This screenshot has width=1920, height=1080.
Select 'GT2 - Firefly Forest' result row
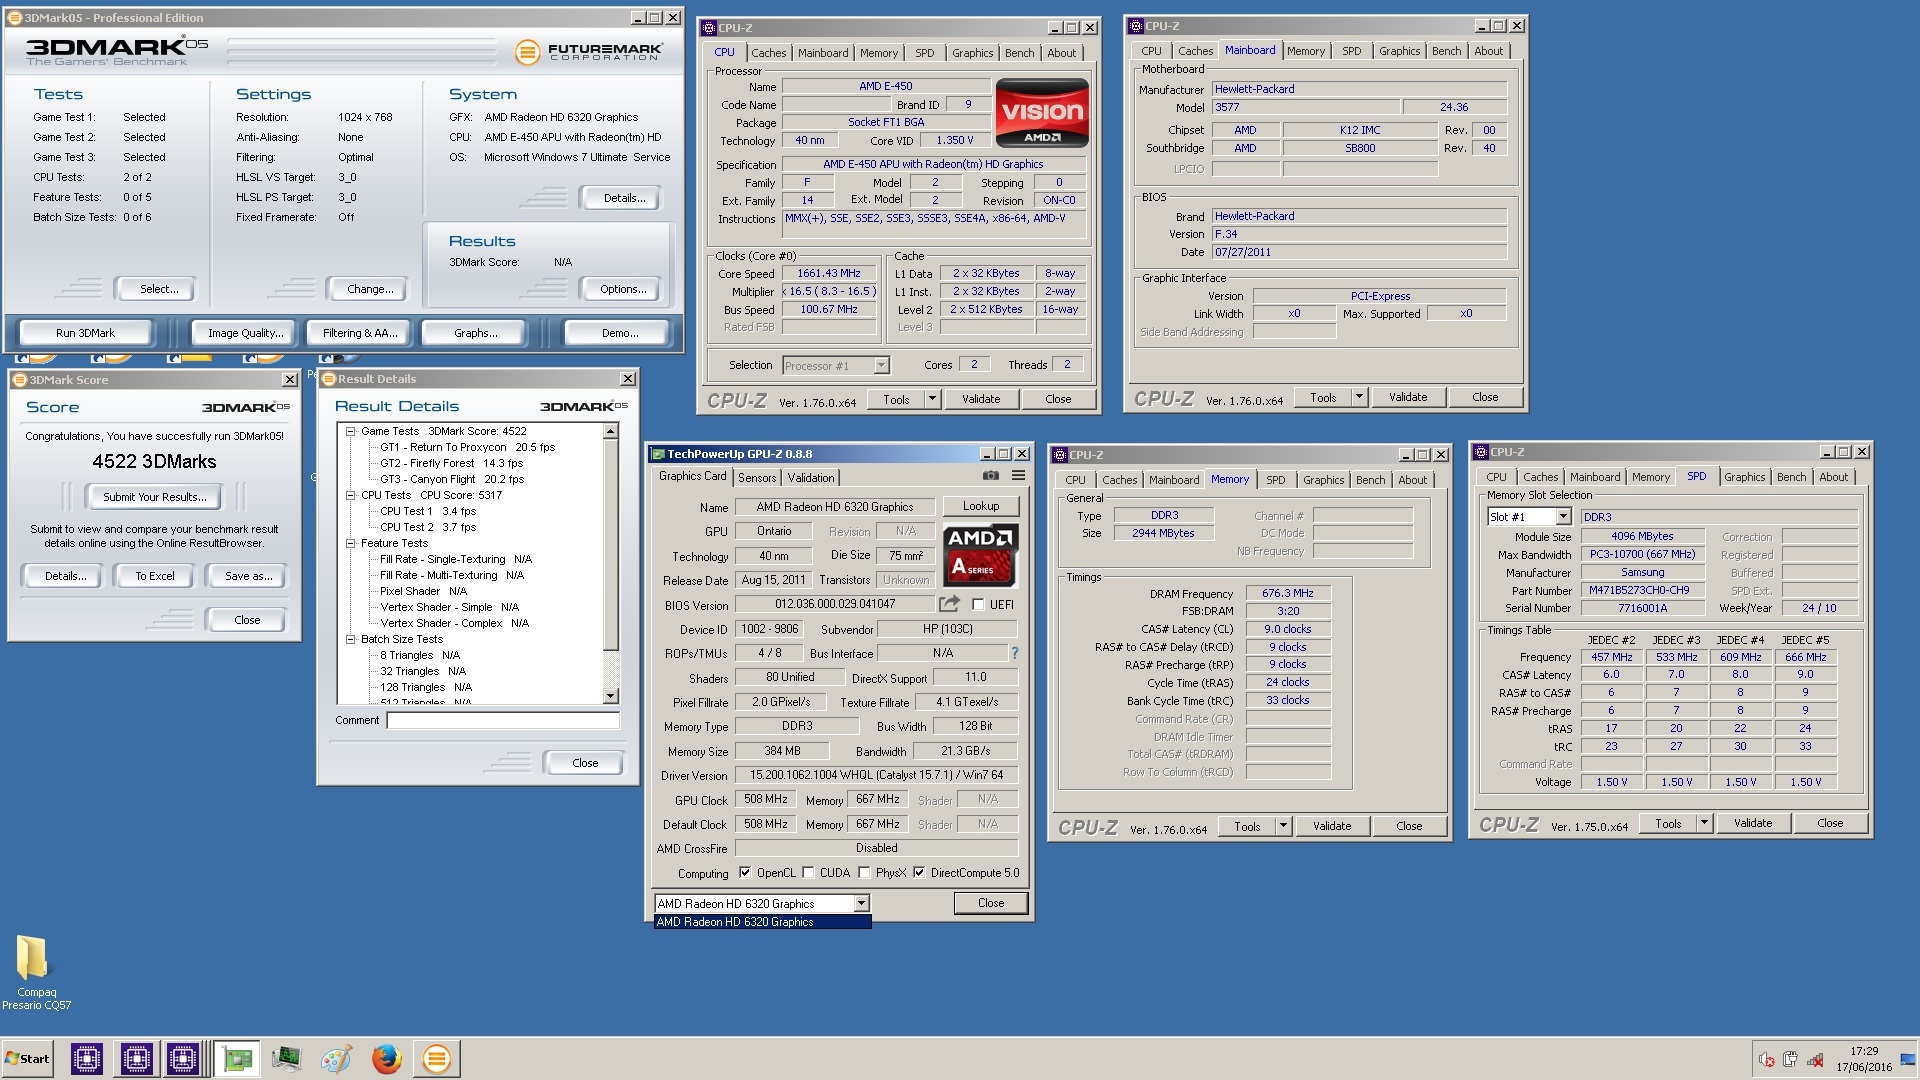coord(451,463)
